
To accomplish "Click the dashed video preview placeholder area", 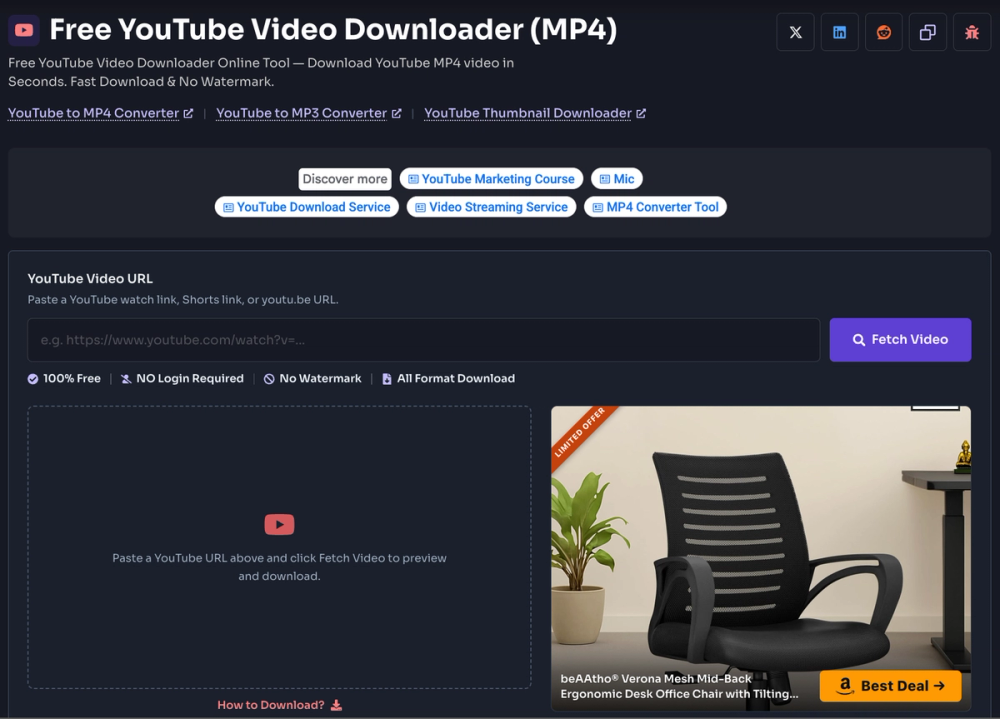I will (279, 547).
